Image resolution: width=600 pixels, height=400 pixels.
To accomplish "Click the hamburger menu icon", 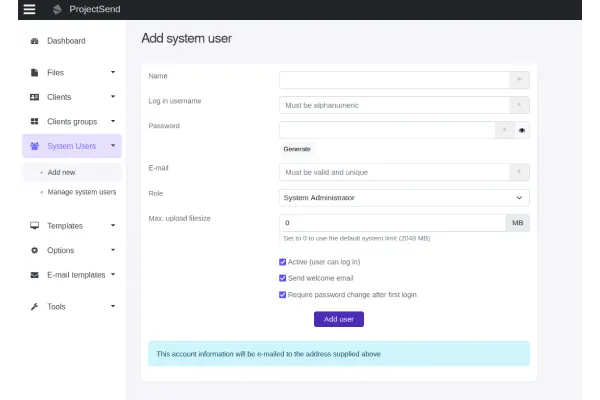I will coord(29,9).
